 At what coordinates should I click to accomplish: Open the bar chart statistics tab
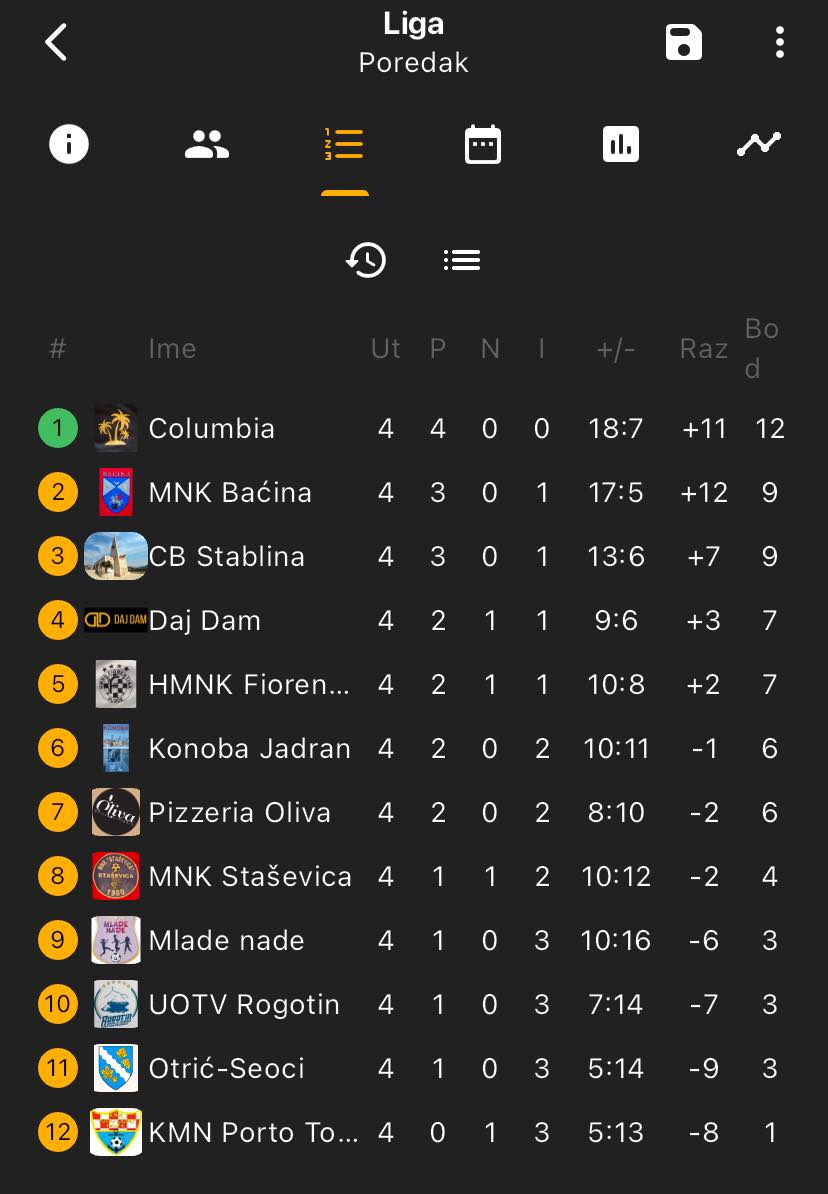tap(621, 144)
